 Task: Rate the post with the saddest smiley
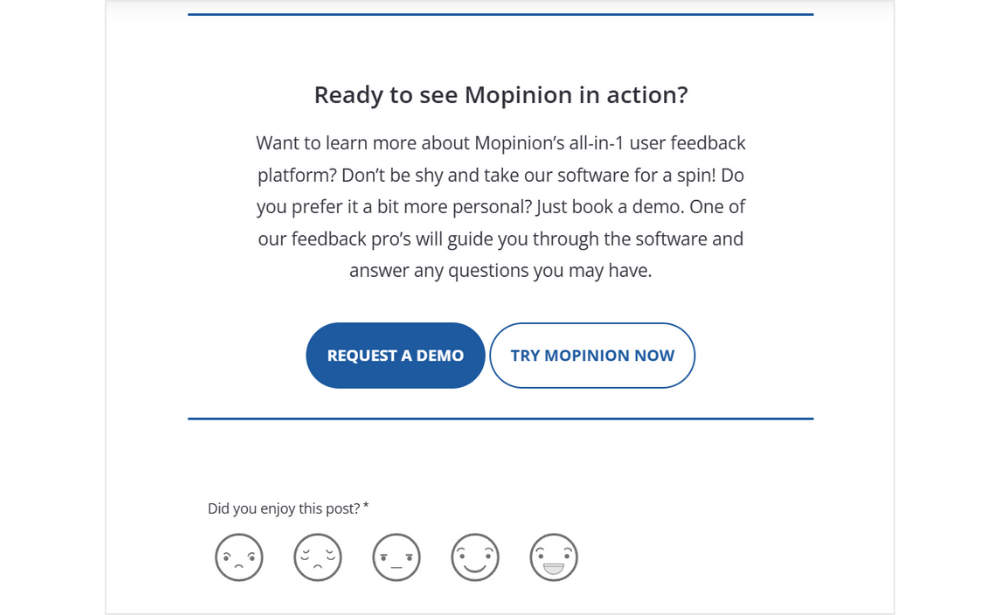click(238, 557)
